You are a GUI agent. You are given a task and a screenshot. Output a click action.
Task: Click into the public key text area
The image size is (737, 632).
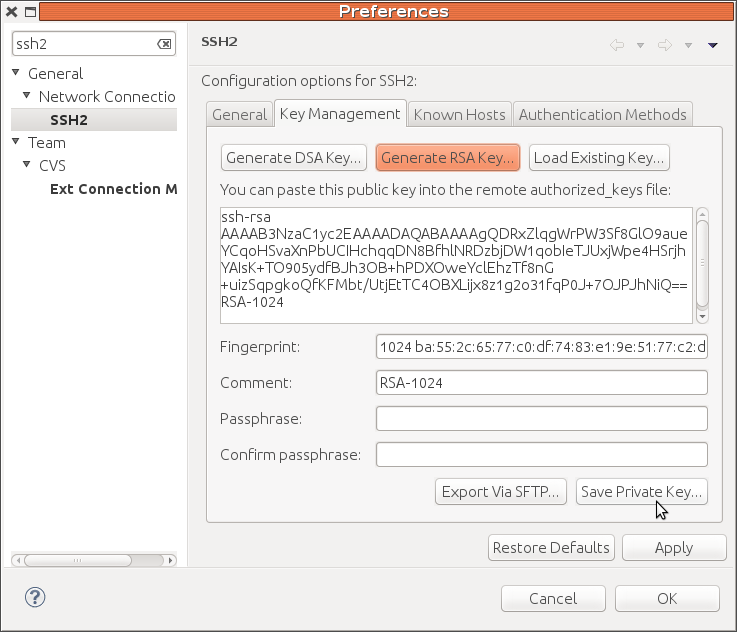tap(456, 265)
